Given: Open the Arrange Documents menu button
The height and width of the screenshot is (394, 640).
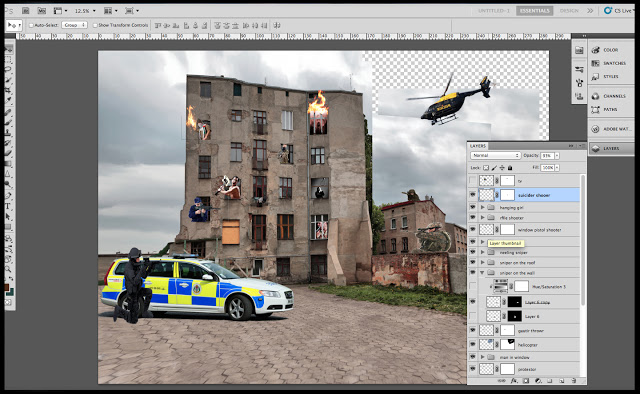Looking at the screenshot, I should pos(110,11).
